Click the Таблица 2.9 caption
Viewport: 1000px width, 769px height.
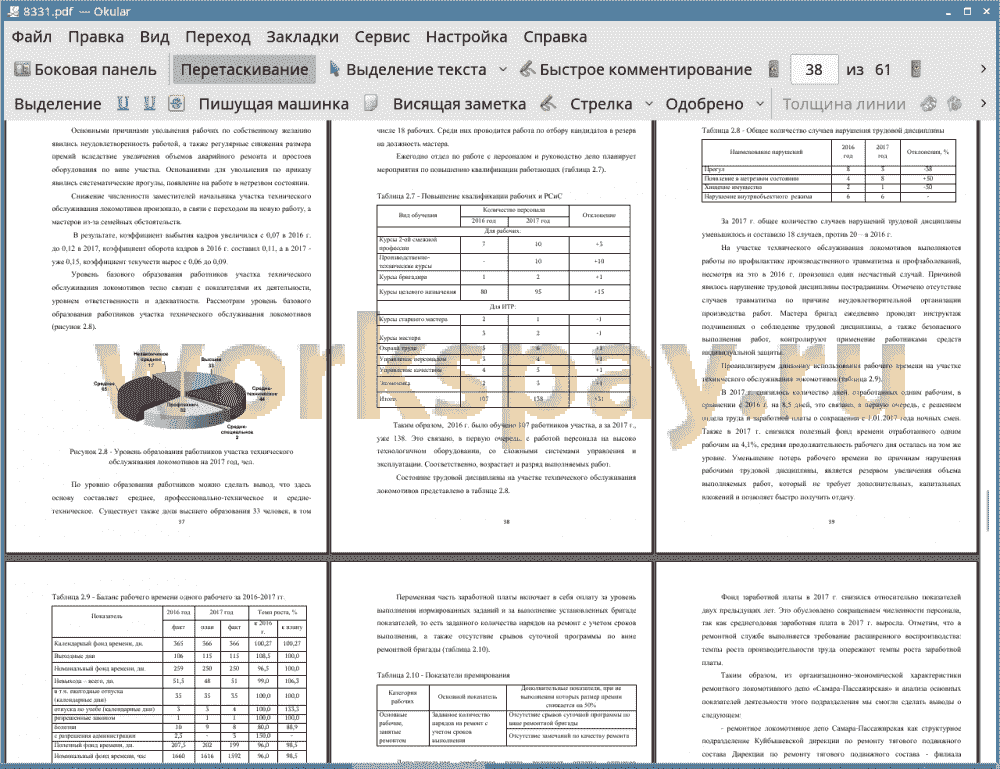click(168, 597)
